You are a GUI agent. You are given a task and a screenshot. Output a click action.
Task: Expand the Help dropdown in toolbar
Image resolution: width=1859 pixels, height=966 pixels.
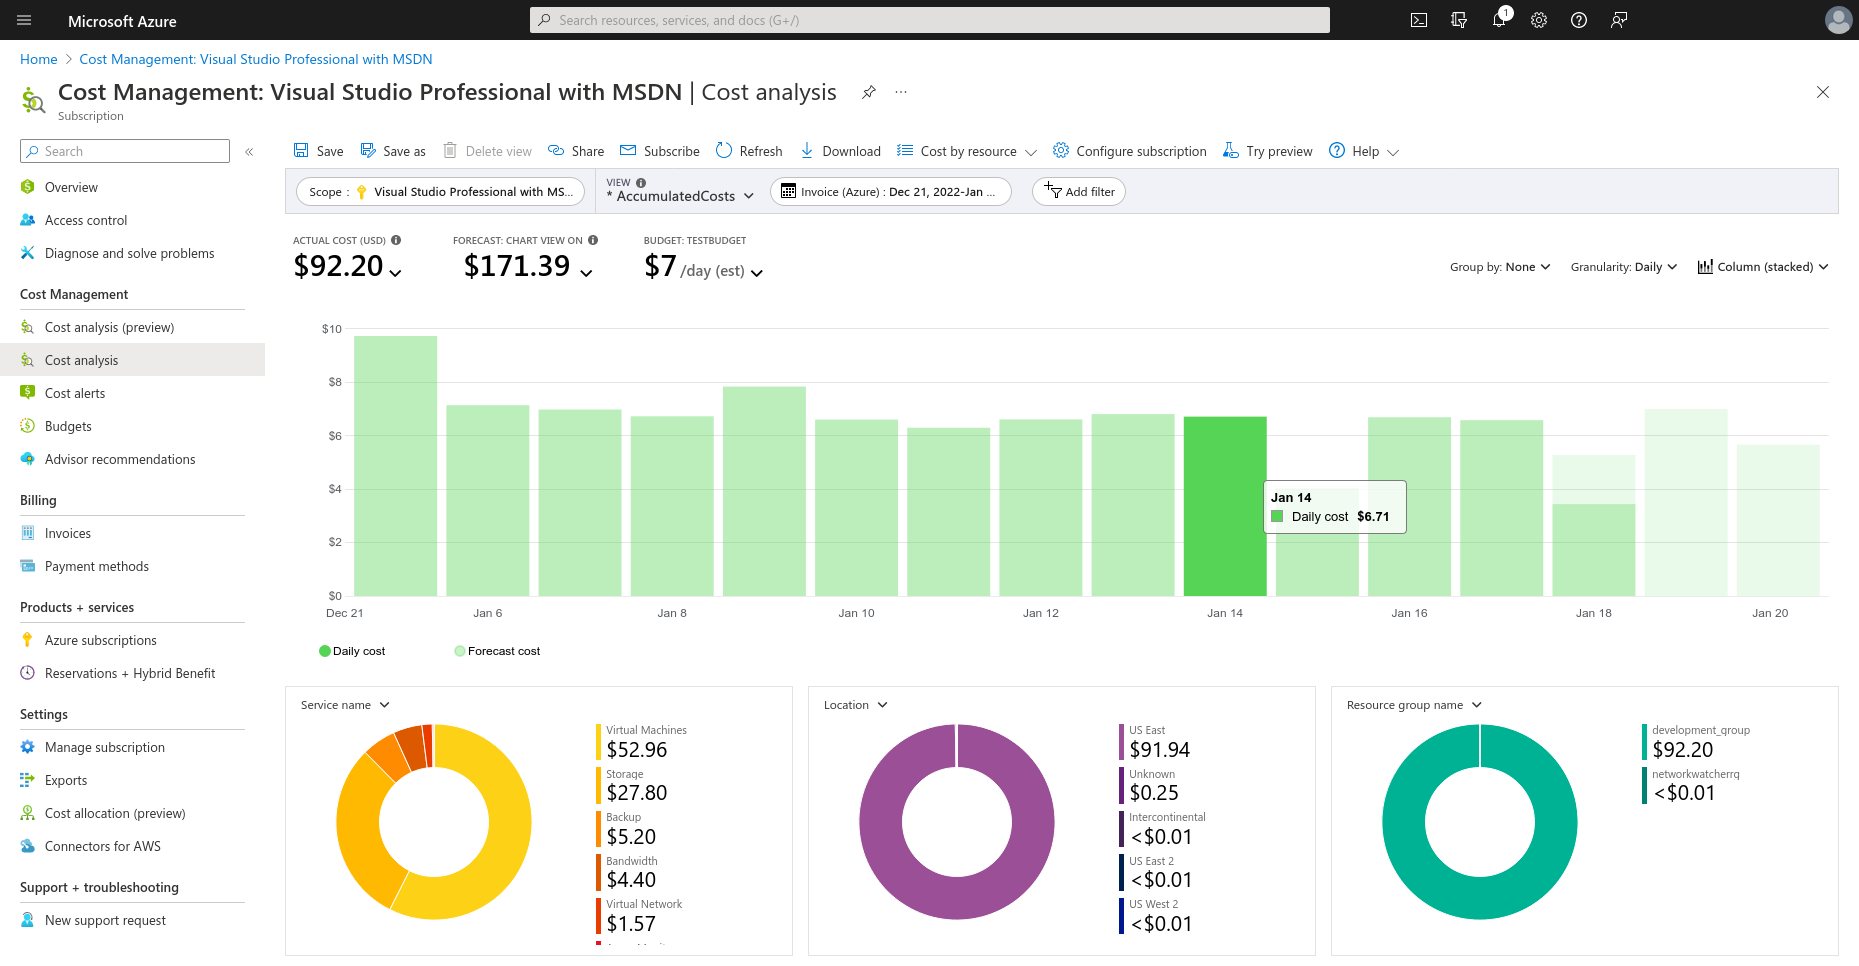pos(1364,151)
